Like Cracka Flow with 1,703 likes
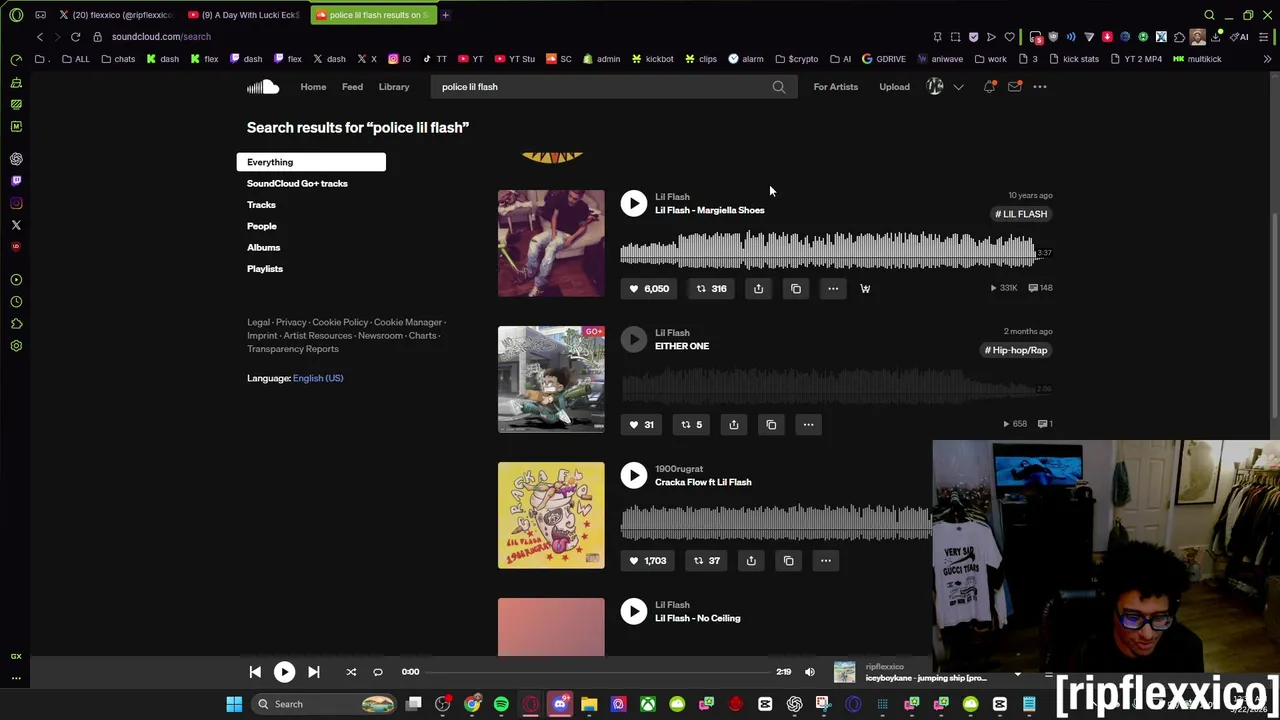This screenshot has height=720, width=1280. click(x=647, y=560)
